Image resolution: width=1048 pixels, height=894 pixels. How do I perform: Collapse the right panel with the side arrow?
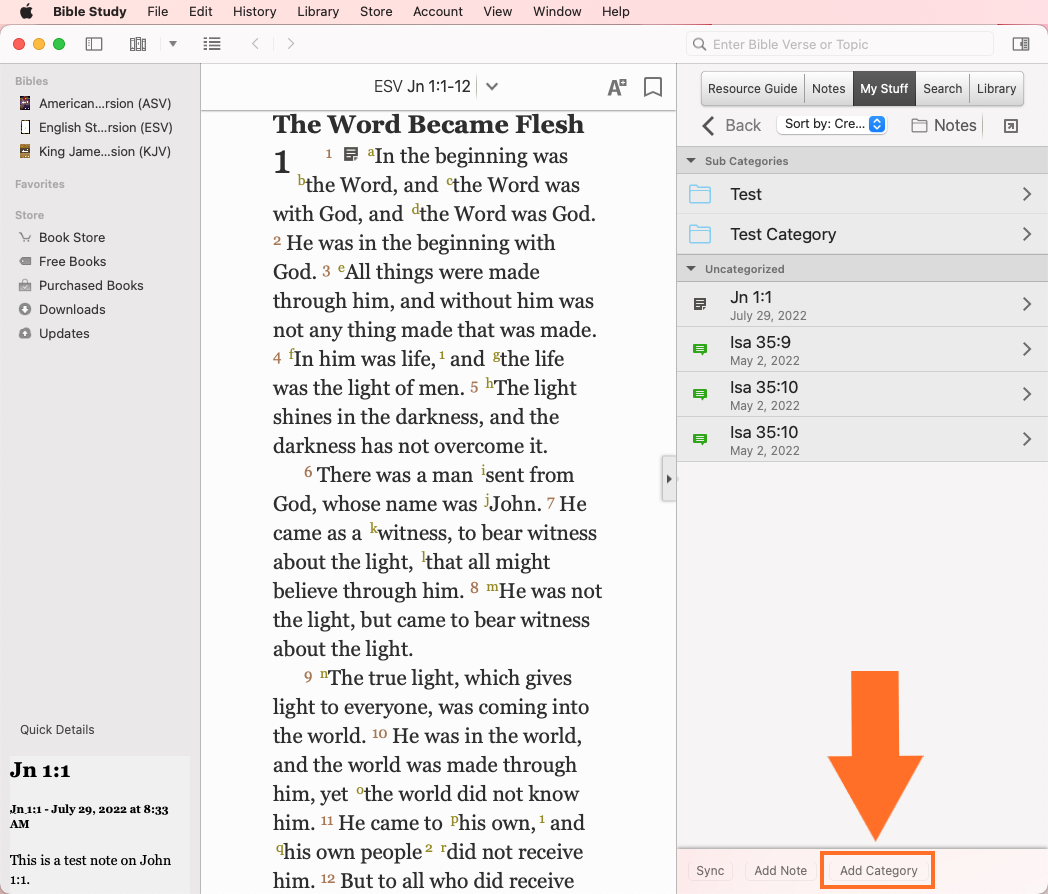[669, 478]
